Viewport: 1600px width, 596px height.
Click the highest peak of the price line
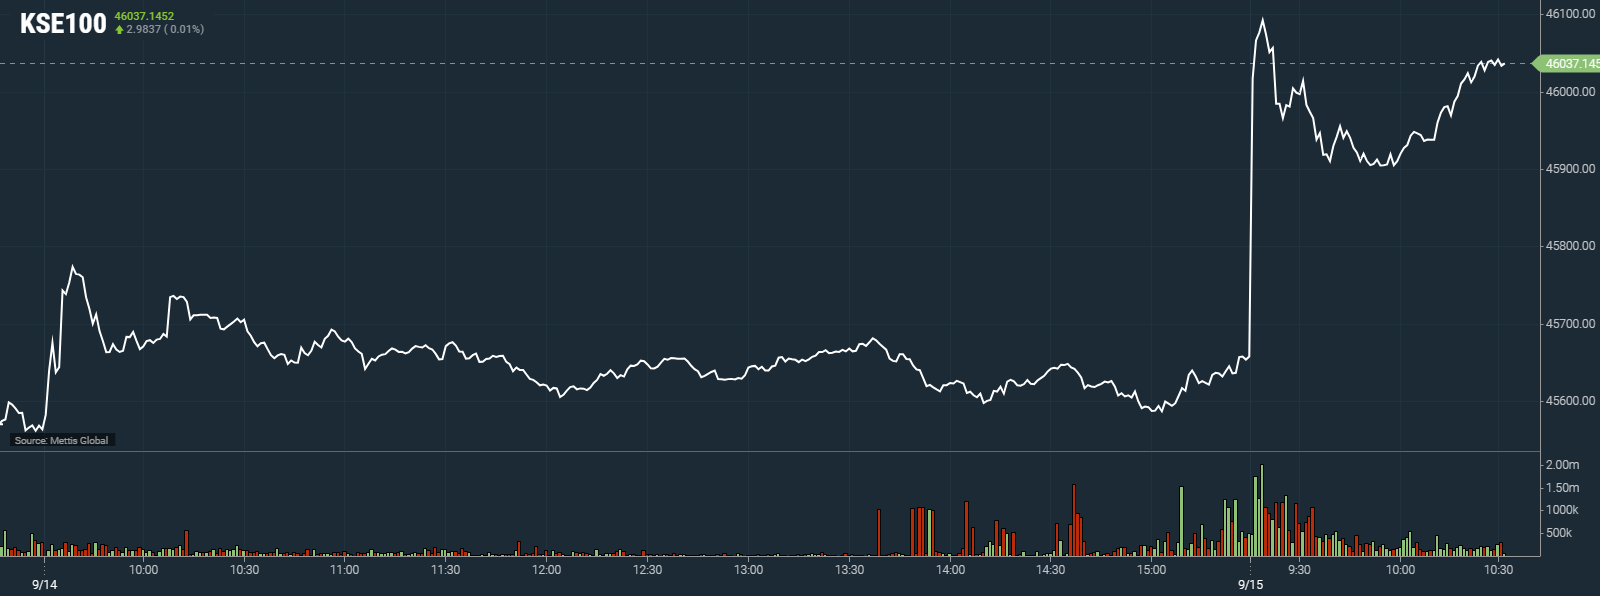click(1263, 19)
